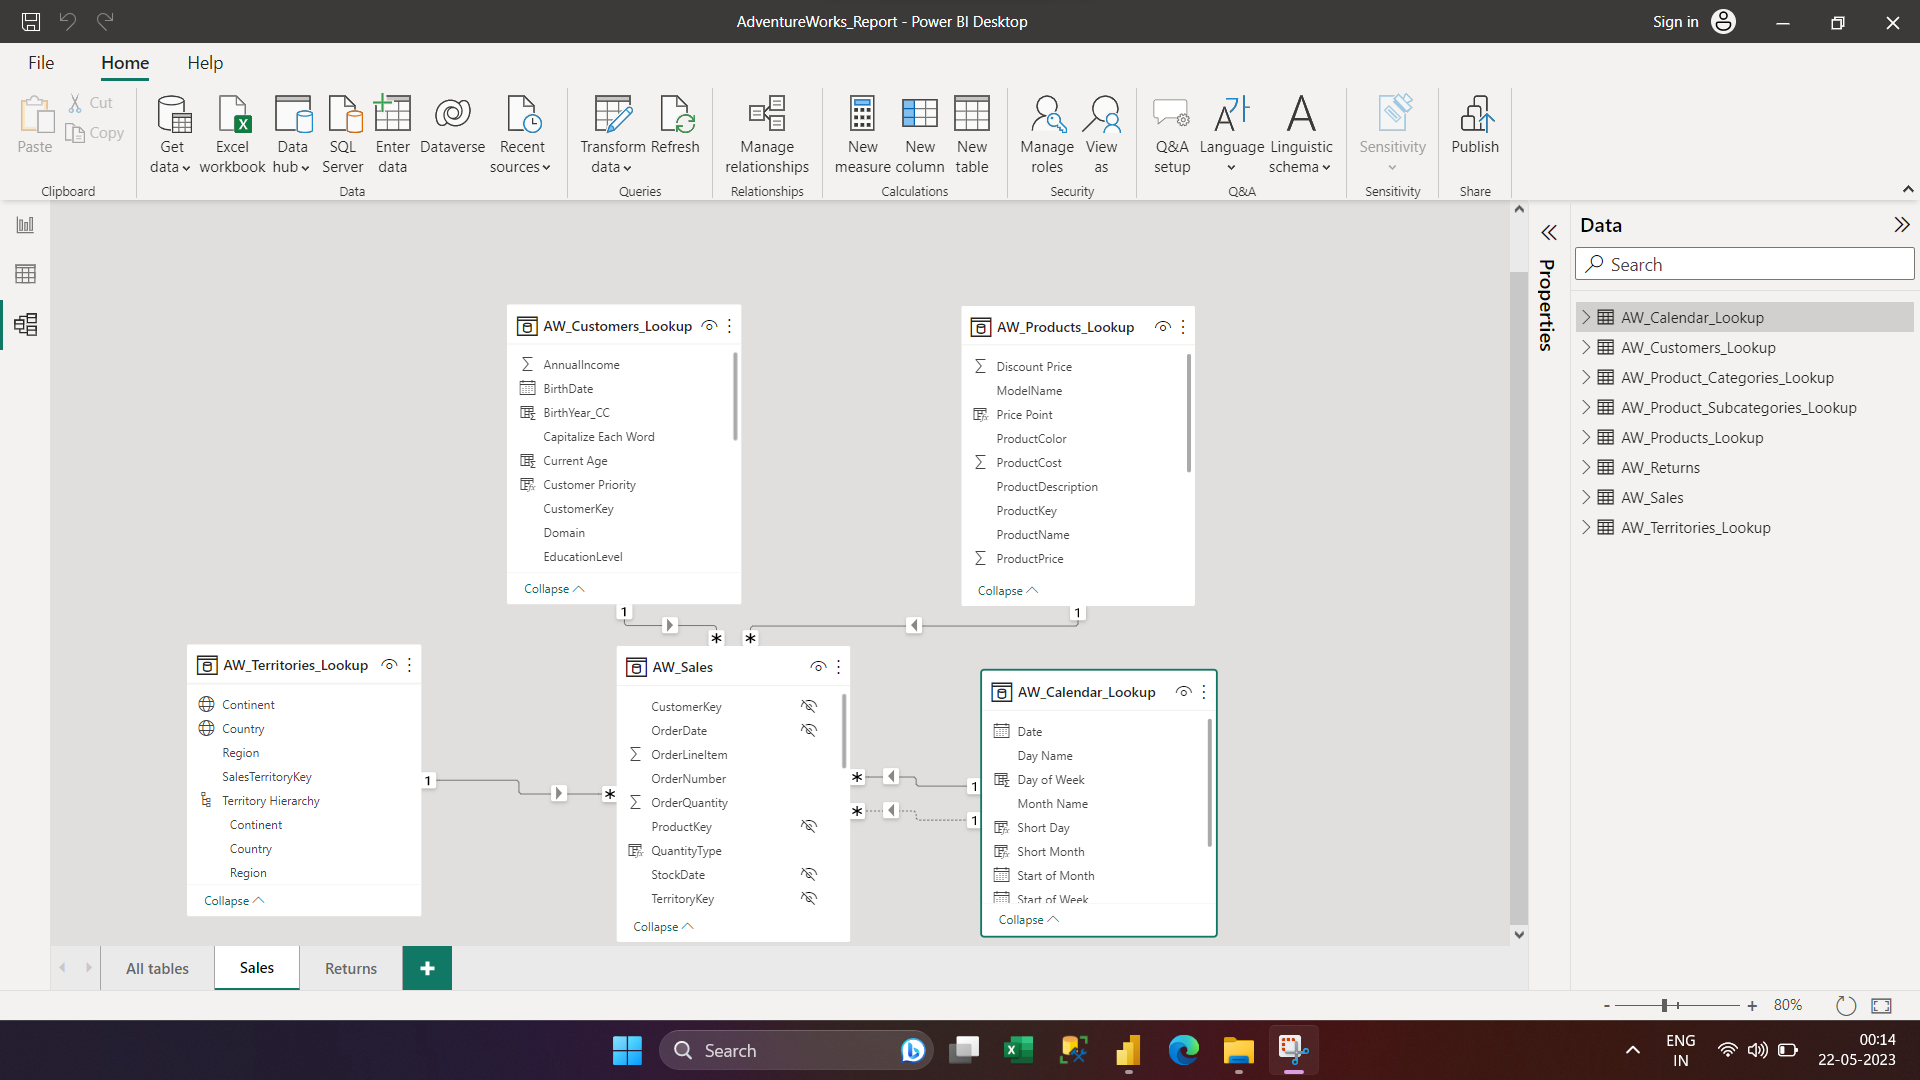Add a new layout tab

click(x=427, y=968)
